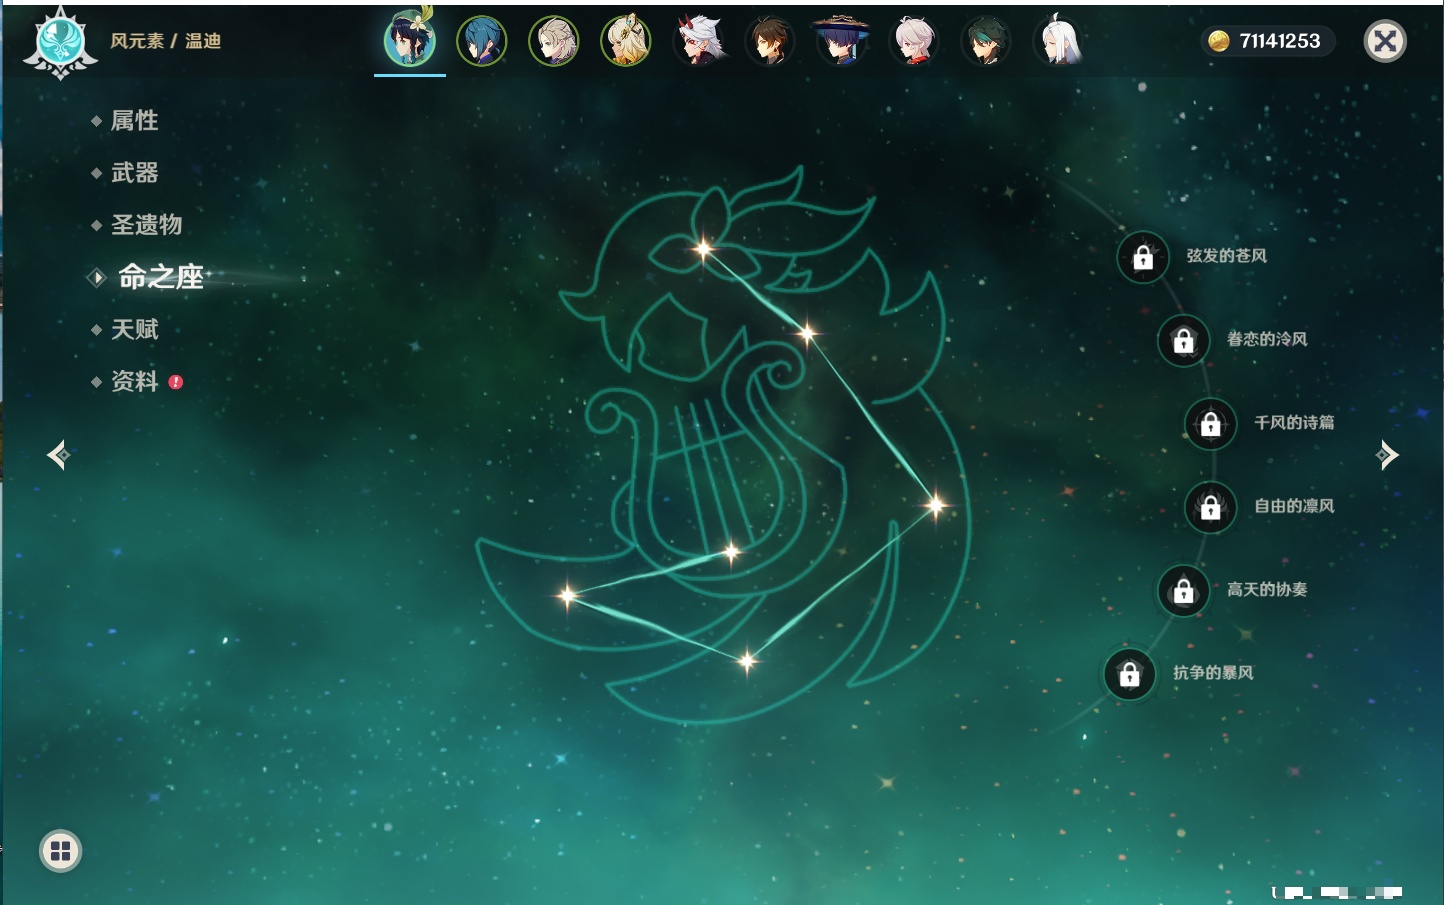Screen dimensions: 1444x905
Task: Select the 命之座 constellation tab
Action: click(161, 277)
